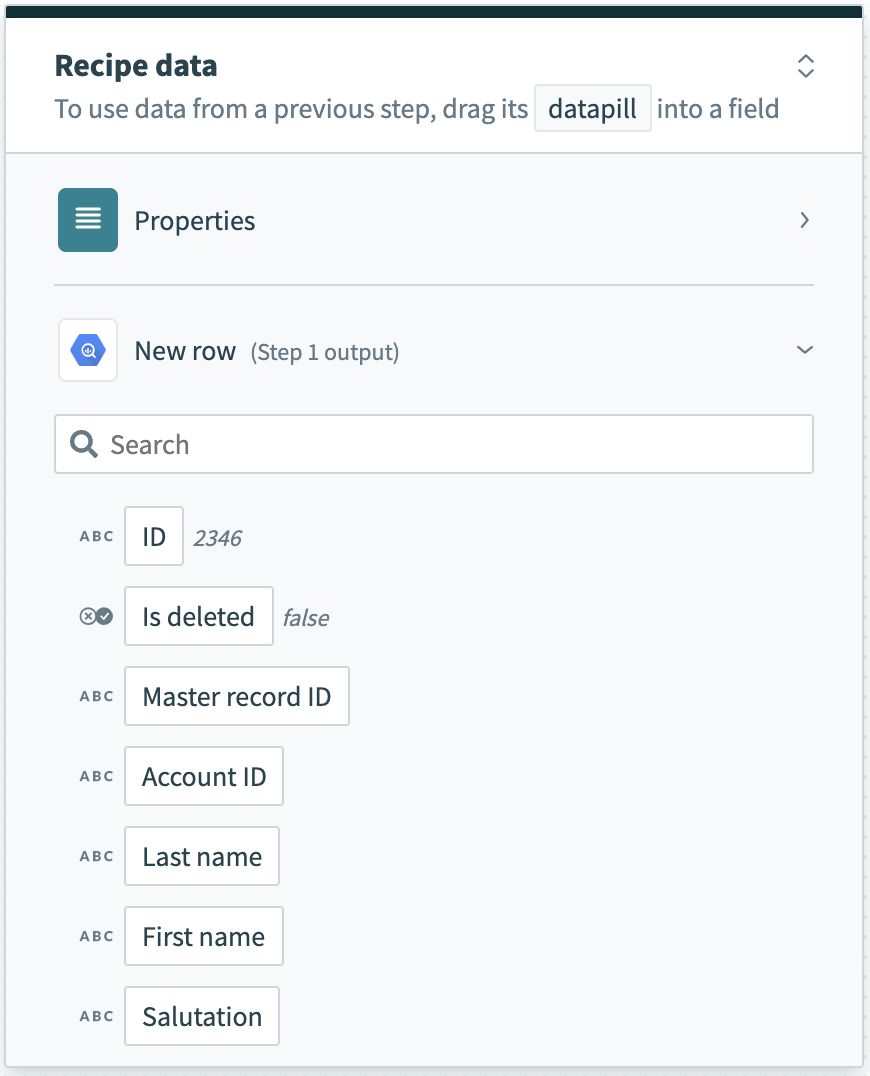Click ABC type icon beside Master record ID

coord(97,697)
